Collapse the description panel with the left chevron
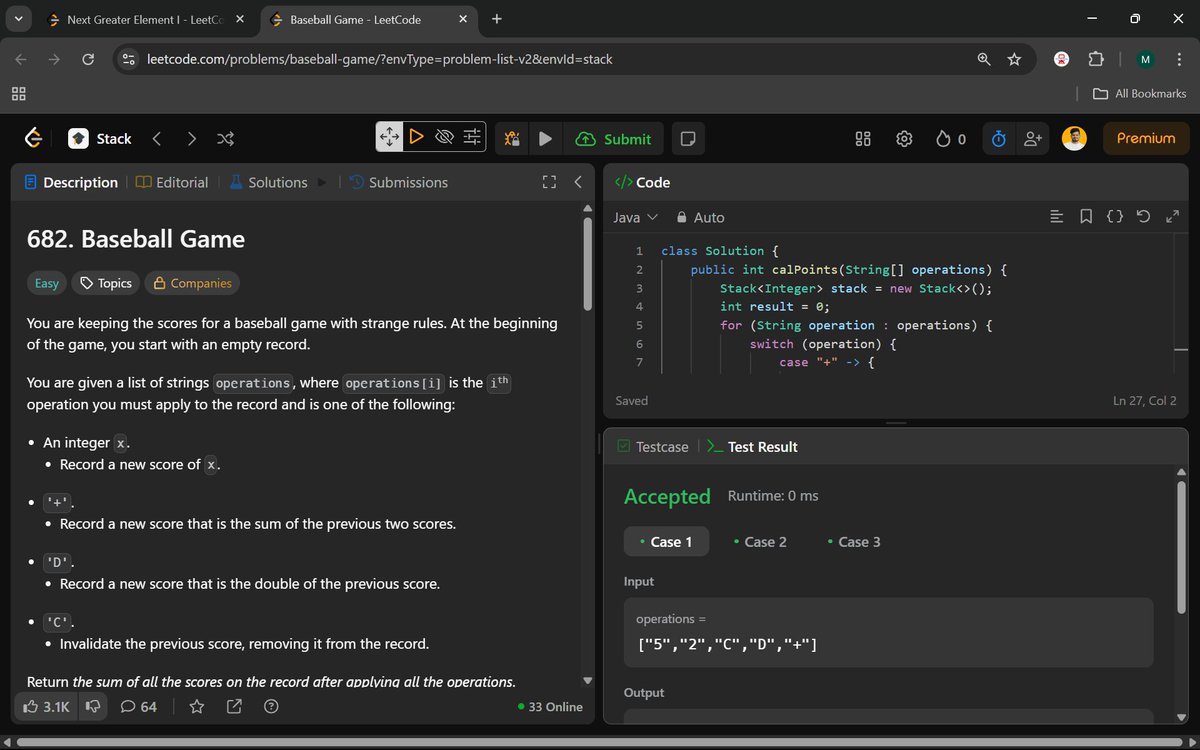 click(x=578, y=182)
